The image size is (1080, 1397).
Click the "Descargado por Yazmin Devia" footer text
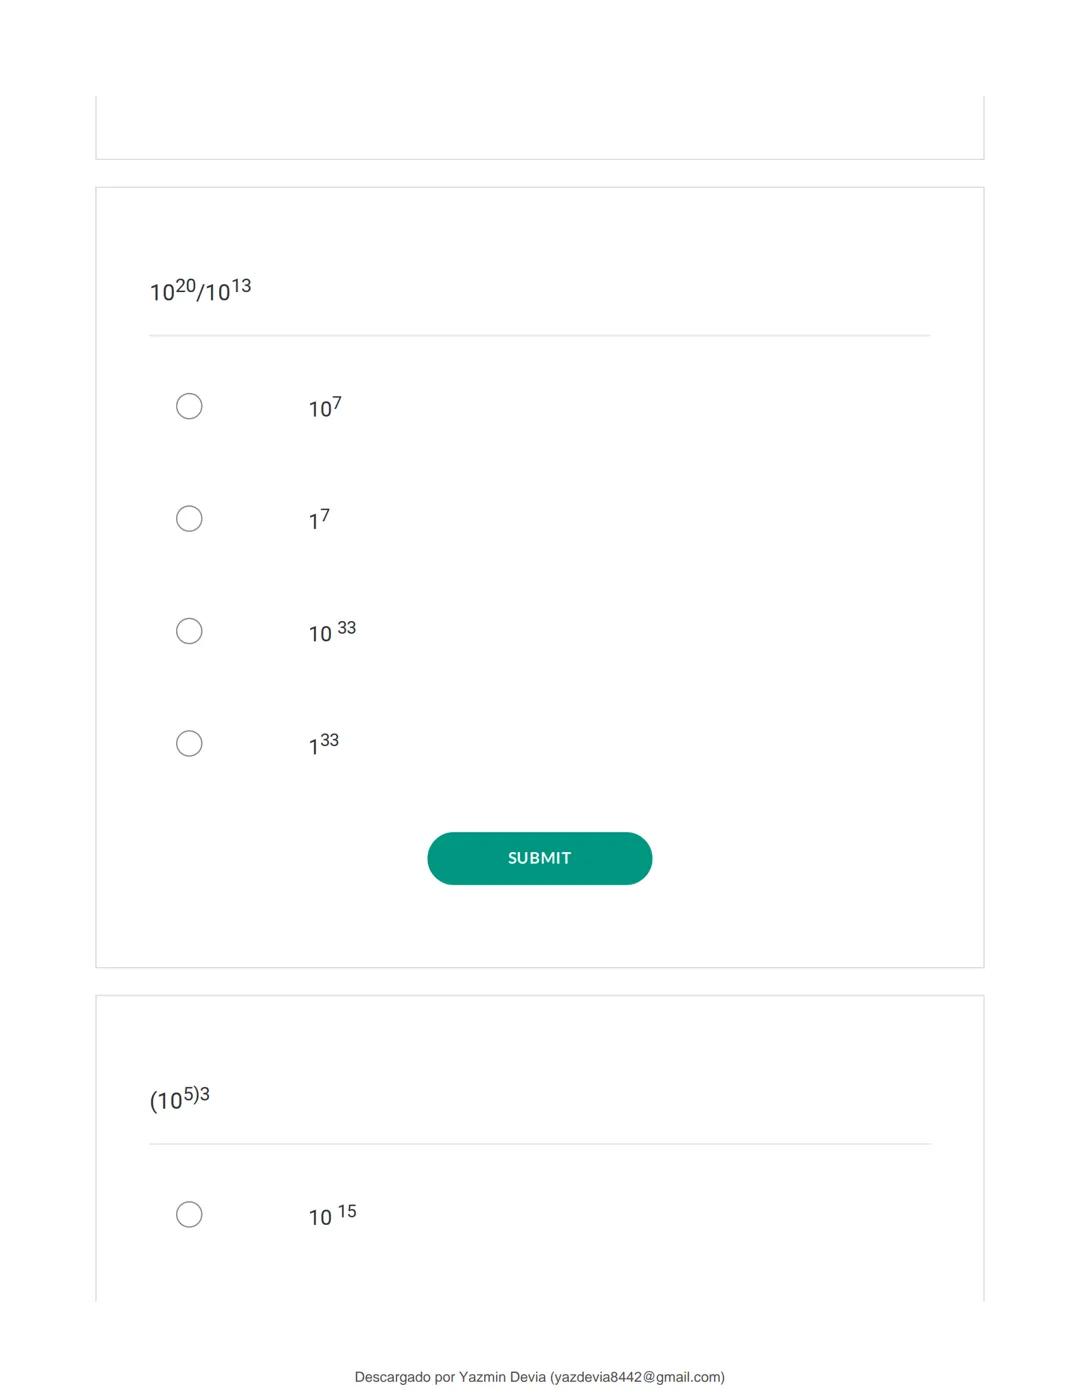pos(450,1377)
